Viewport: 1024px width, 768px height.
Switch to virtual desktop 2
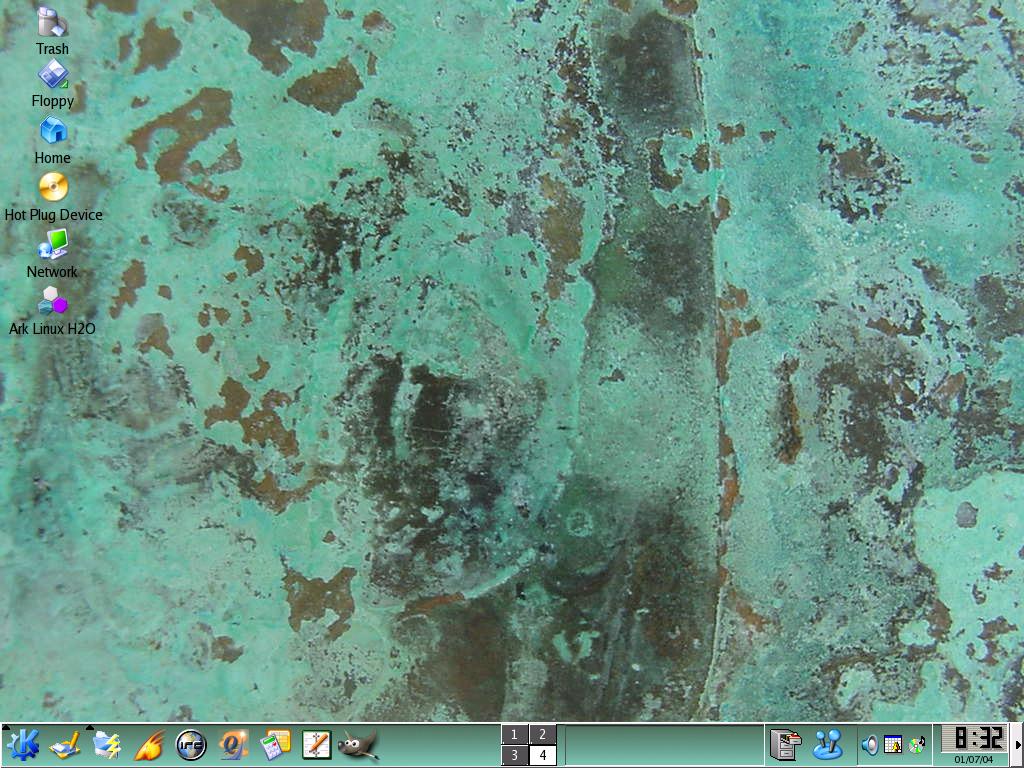542,735
